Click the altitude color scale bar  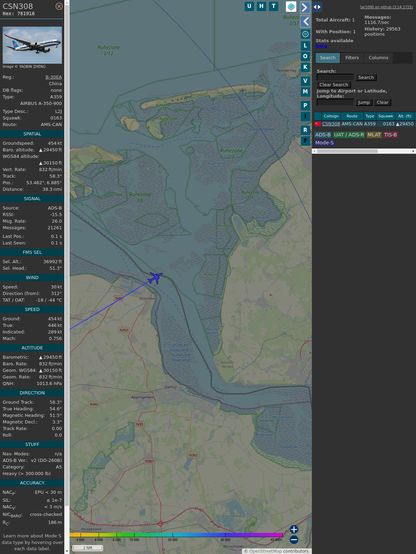pyautogui.click(x=176, y=535)
